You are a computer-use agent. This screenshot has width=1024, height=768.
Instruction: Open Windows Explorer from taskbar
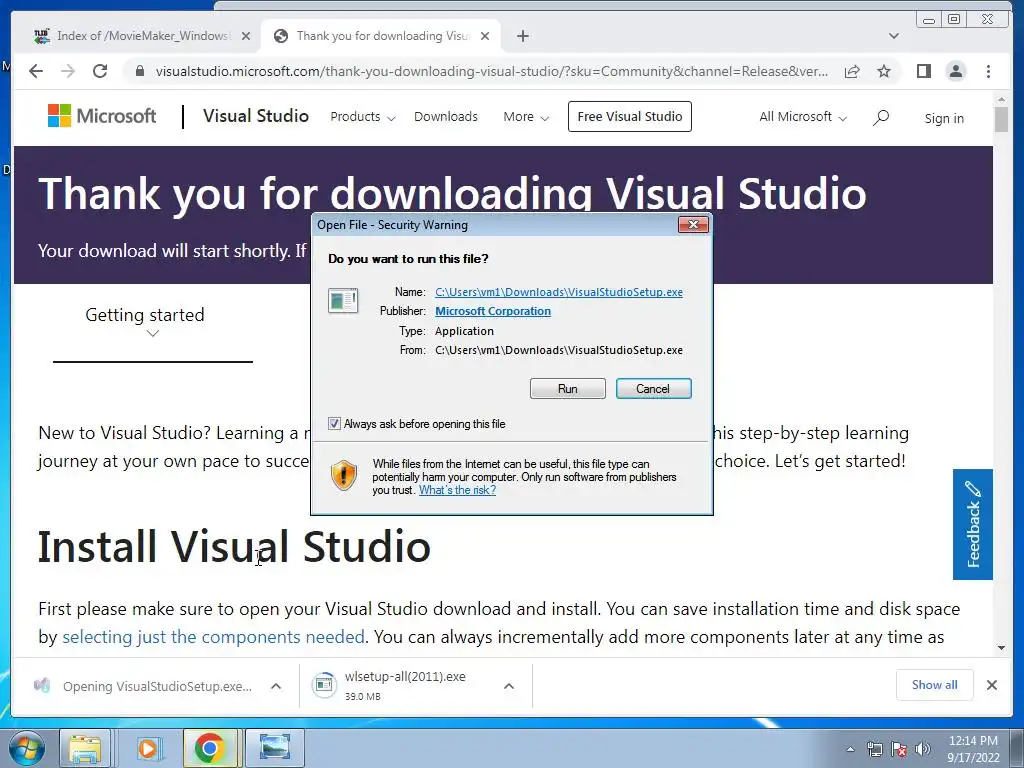point(85,748)
